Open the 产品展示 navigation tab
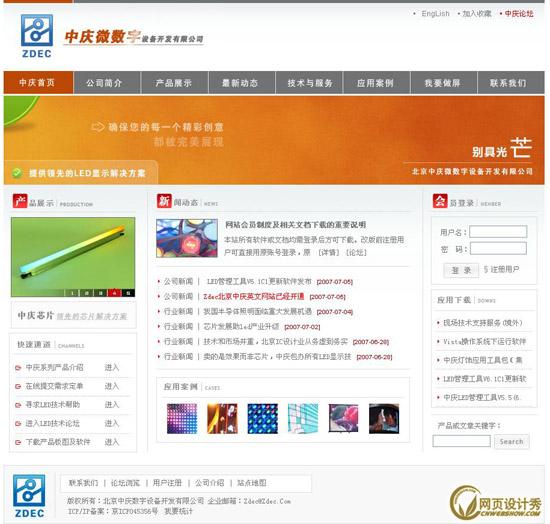This screenshot has width=550, height=524. coord(175,82)
